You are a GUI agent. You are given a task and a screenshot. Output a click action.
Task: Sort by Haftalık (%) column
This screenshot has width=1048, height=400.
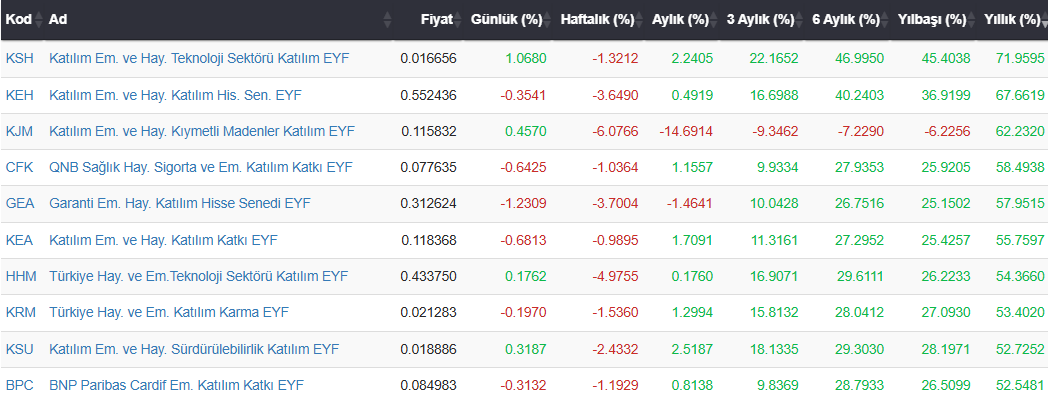coord(600,20)
